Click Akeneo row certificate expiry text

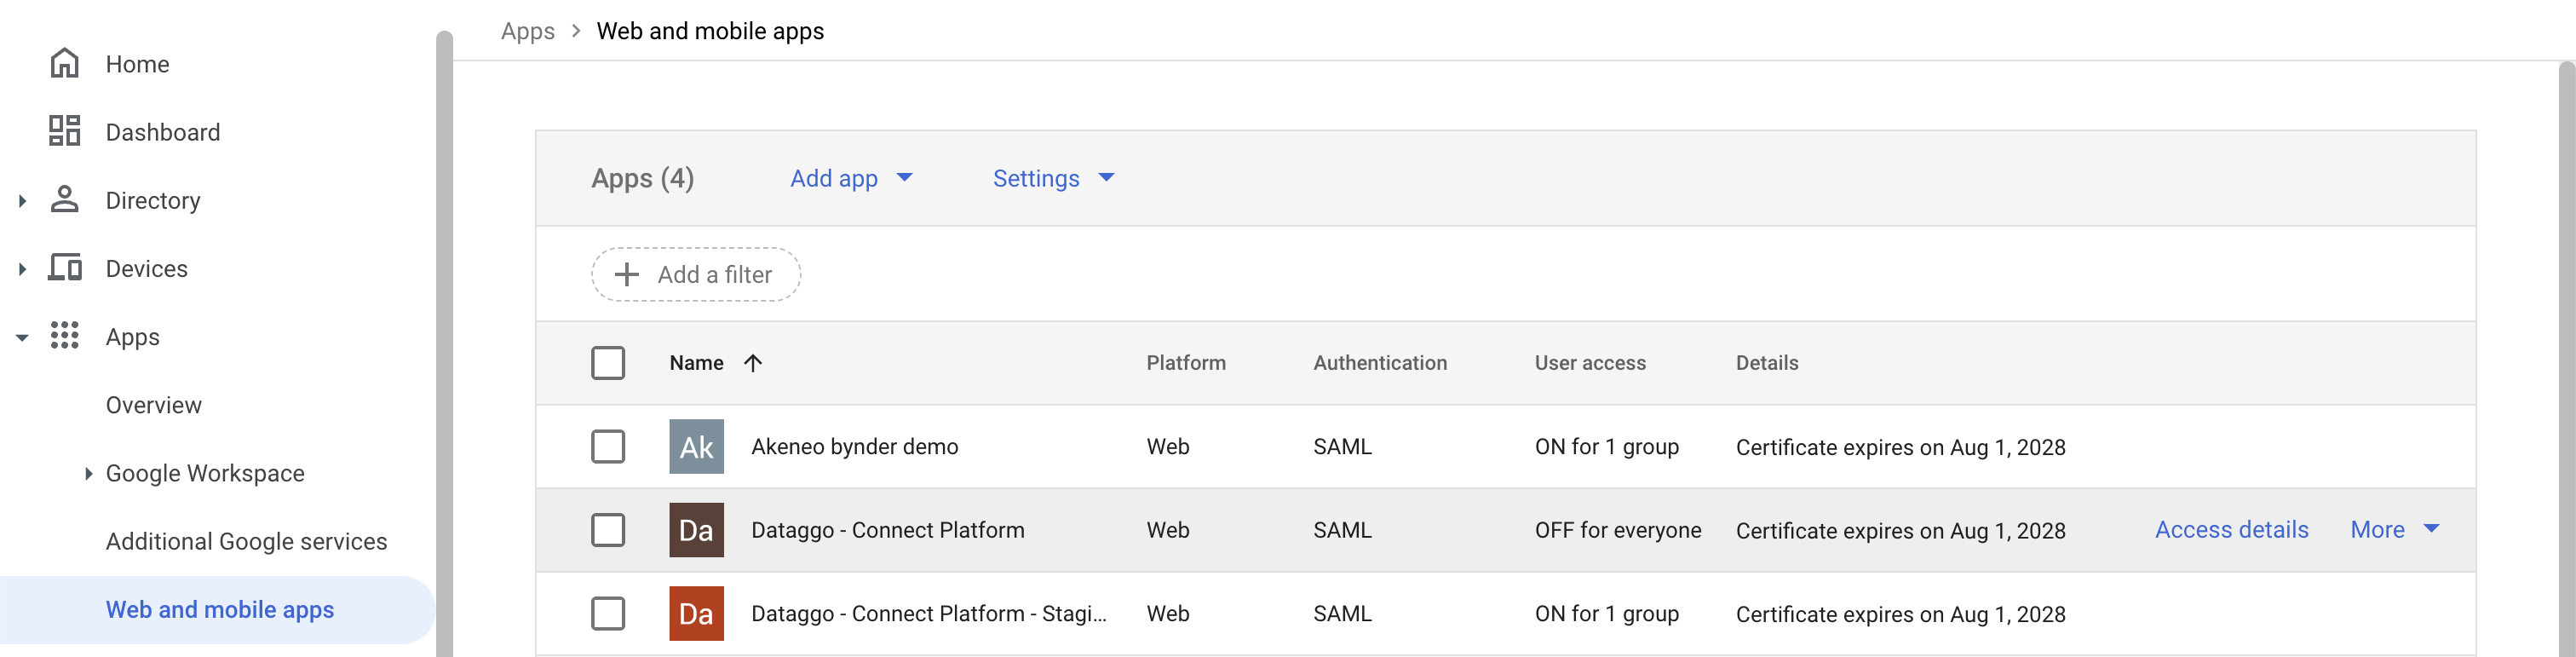click(x=1900, y=447)
